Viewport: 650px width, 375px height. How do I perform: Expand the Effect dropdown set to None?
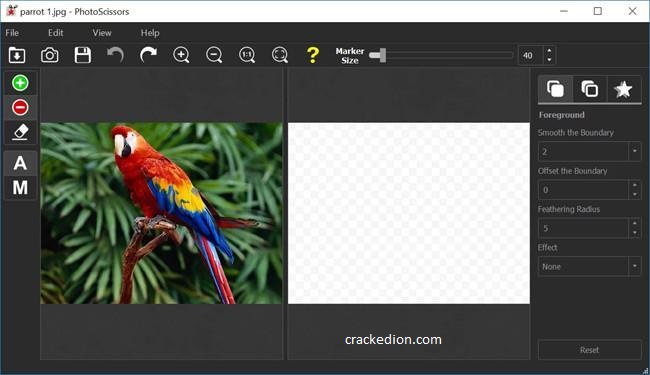coord(635,266)
